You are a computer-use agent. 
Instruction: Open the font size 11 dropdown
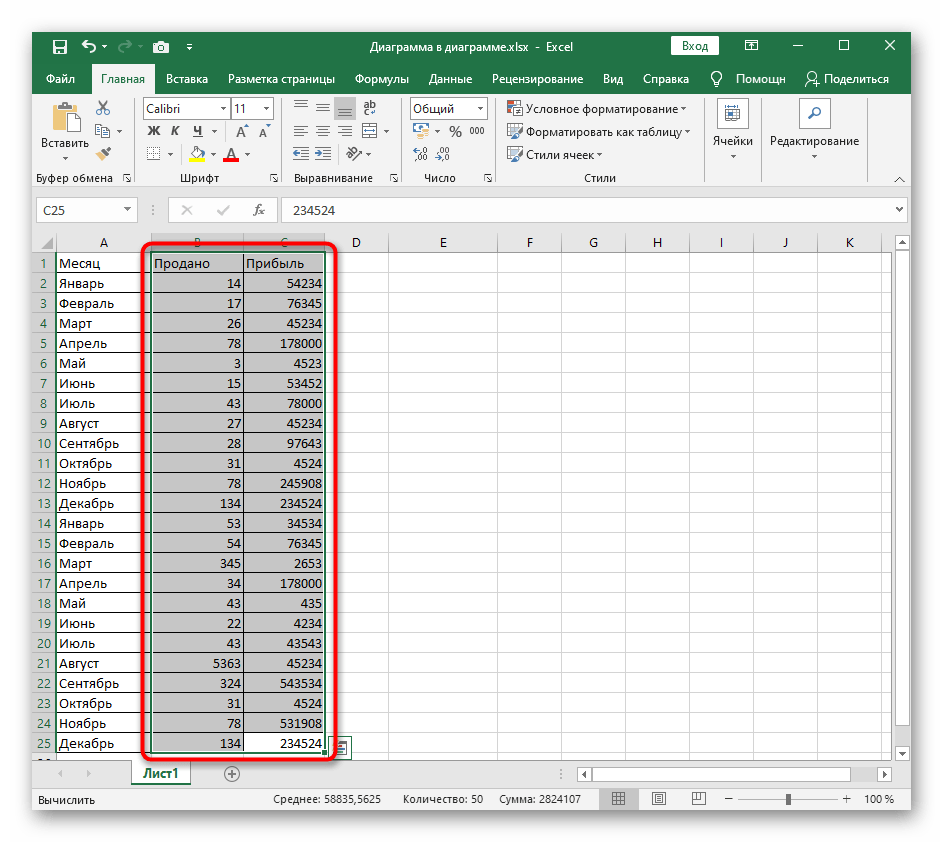pos(266,109)
